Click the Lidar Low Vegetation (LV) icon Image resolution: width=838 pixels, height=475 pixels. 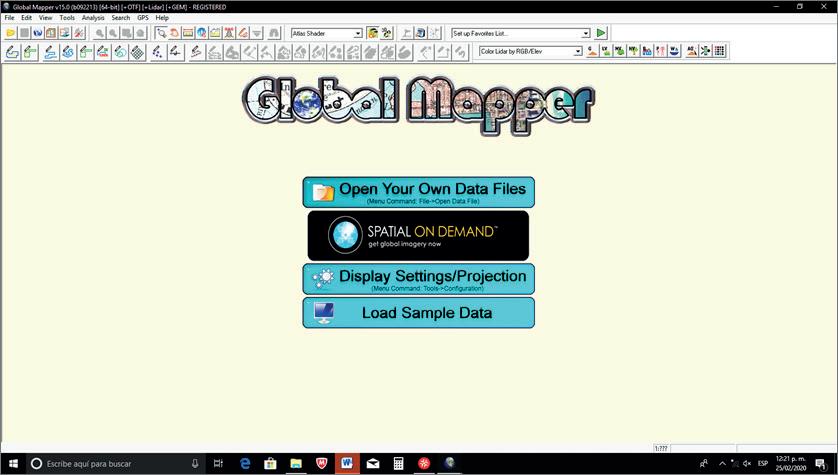606,51
